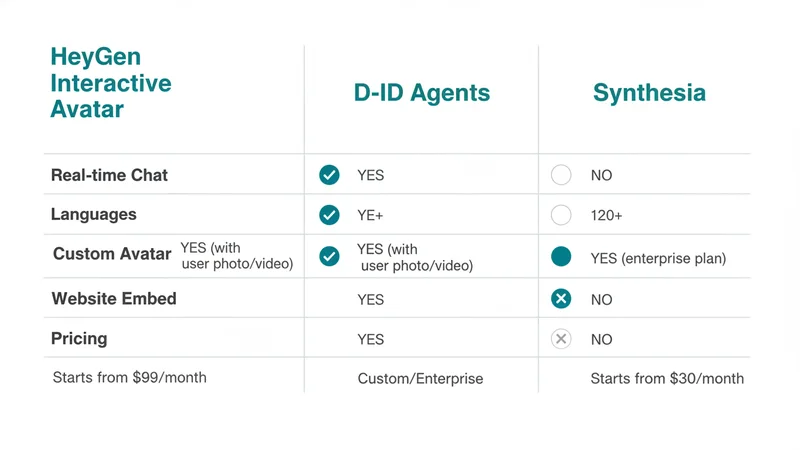
Task: Click the Synthesia column header
Action: [649, 94]
